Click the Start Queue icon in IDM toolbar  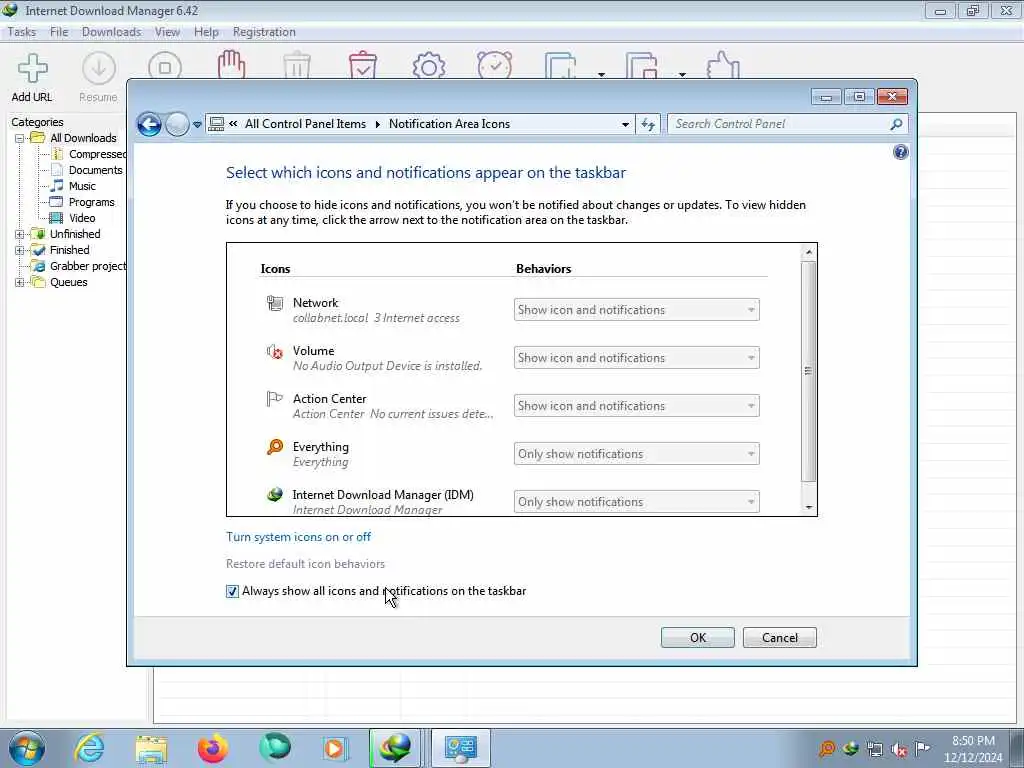pos(560,65)
